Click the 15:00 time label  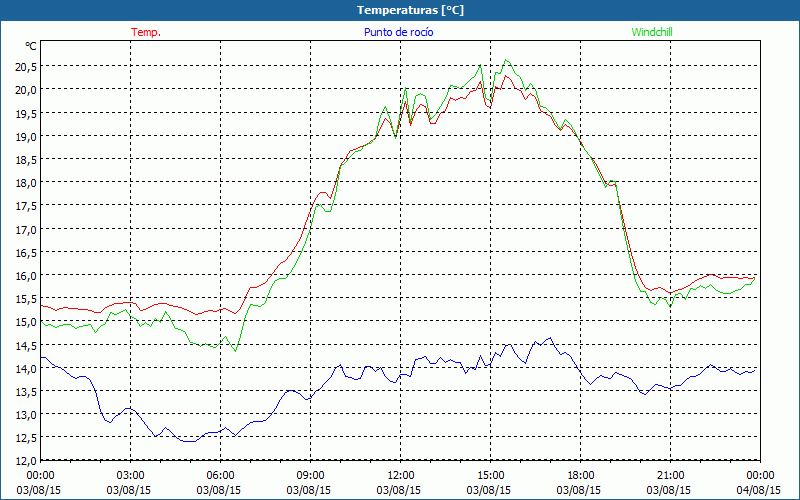490,476
